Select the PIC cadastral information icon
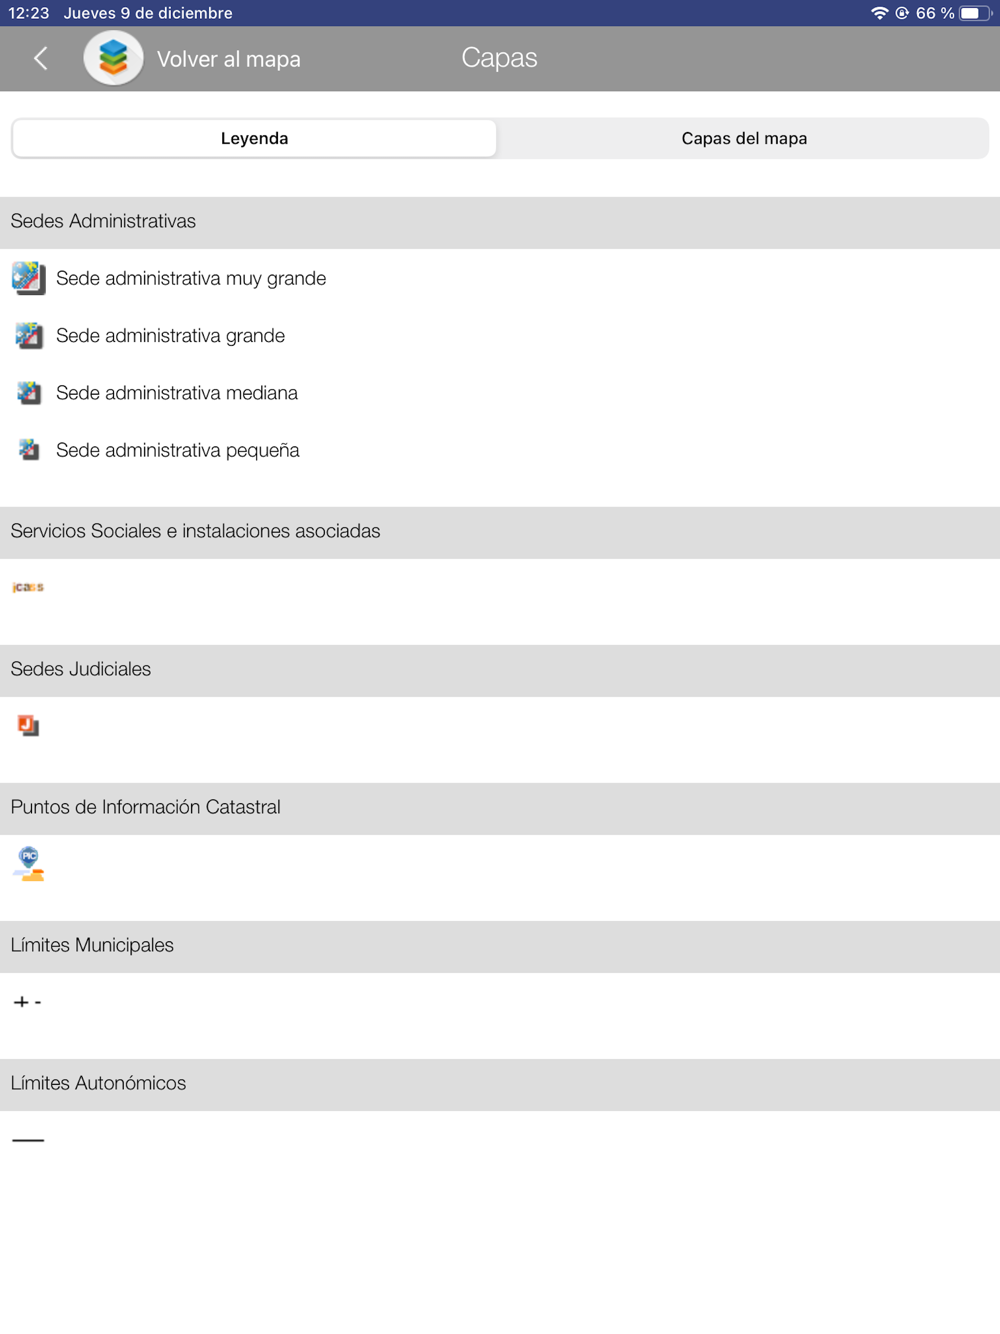Screen dimensions: 1000x1334 click(x=29, y=863)
